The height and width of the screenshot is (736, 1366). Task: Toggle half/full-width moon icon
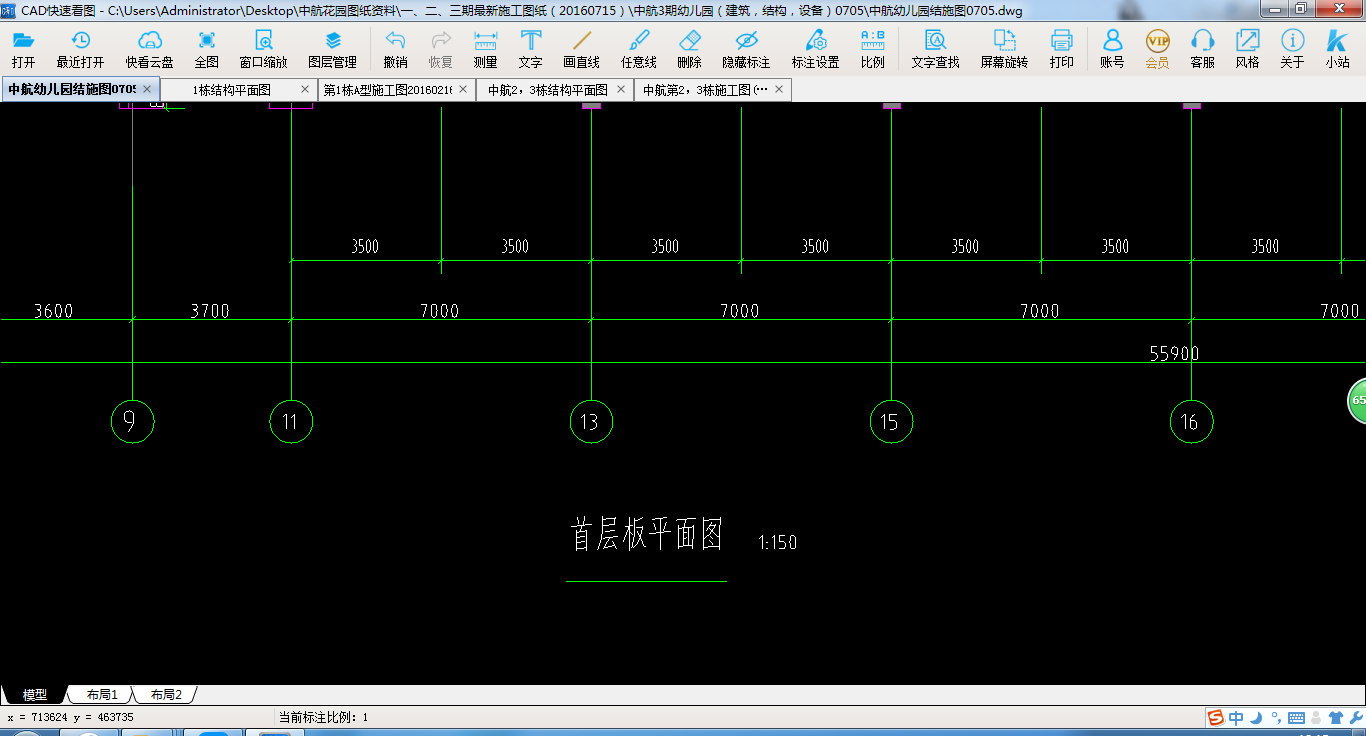pyautogui.click(x=1256, y=718)
